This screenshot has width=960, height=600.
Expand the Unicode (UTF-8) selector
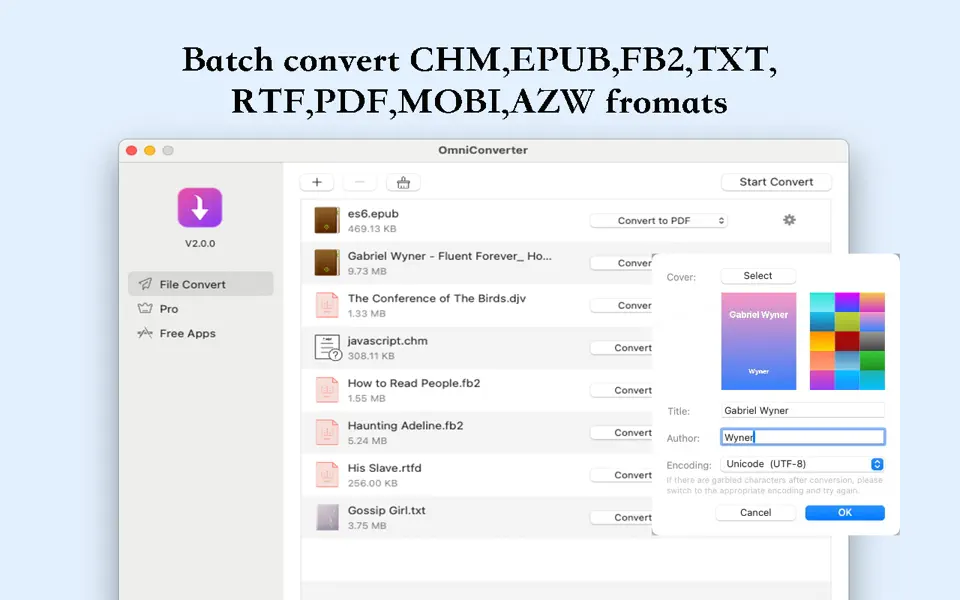(876, 463)
